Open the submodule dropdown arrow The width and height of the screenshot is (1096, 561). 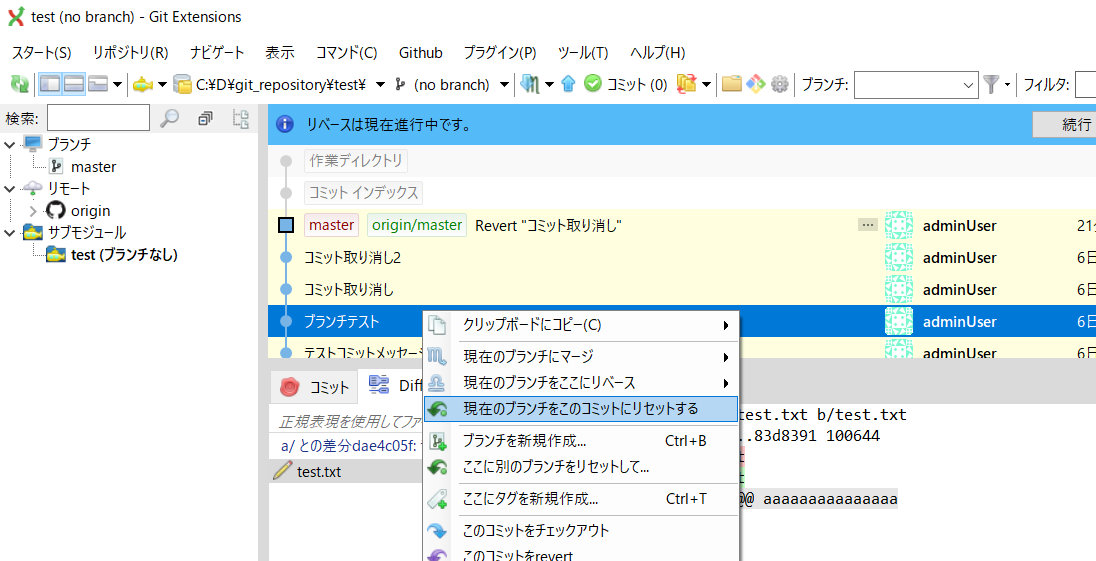coord(162,85)
